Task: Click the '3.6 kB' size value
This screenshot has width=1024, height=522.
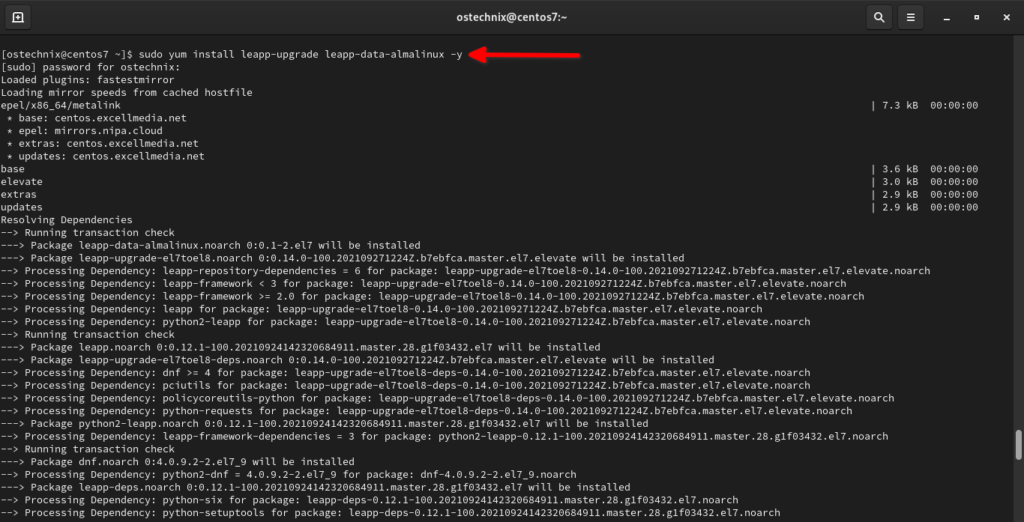Action: [900, 169]
